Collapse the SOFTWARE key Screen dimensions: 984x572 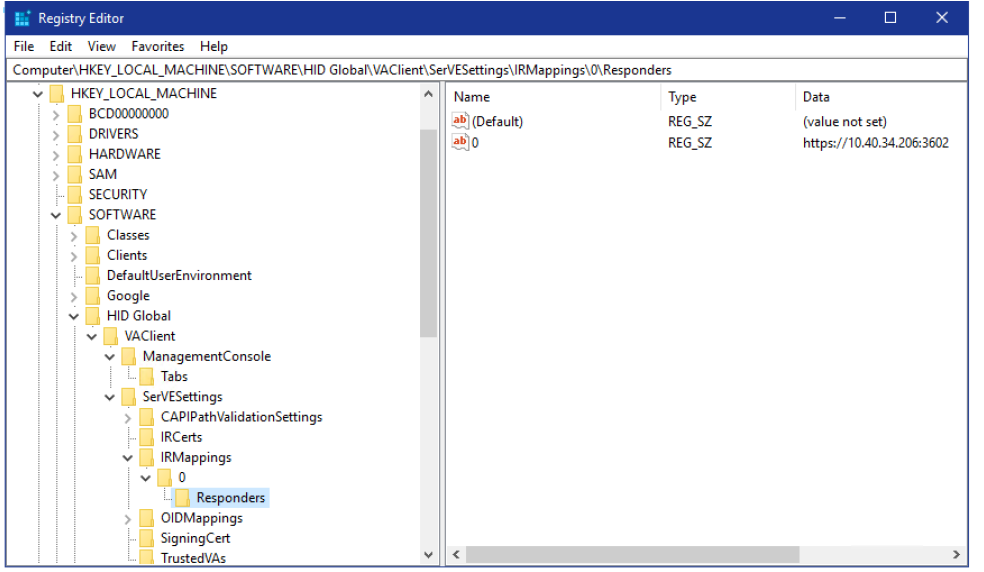coord(56,215)
